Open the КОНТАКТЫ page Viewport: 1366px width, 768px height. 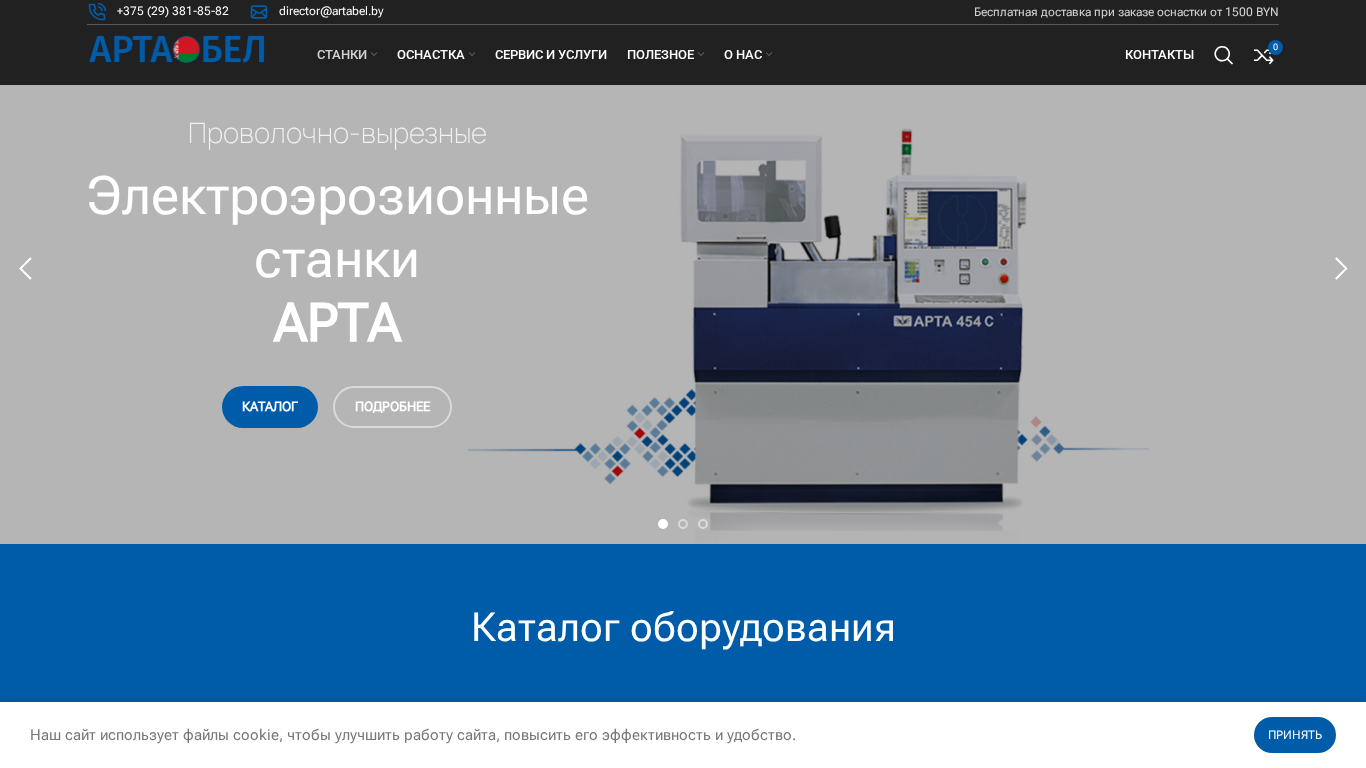pyautogui.click(x=1159, y=55)
